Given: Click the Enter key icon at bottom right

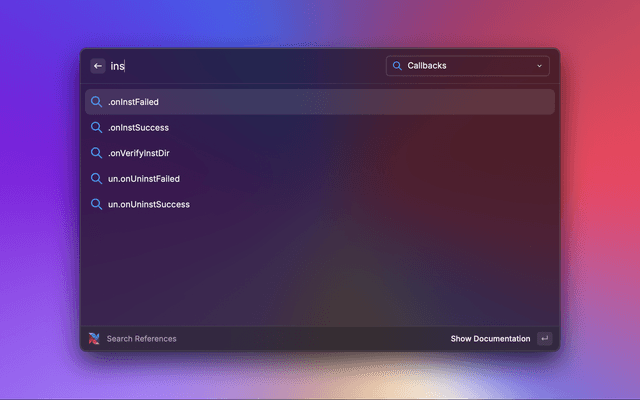Looking at the screenshot, I should (544, 339).
